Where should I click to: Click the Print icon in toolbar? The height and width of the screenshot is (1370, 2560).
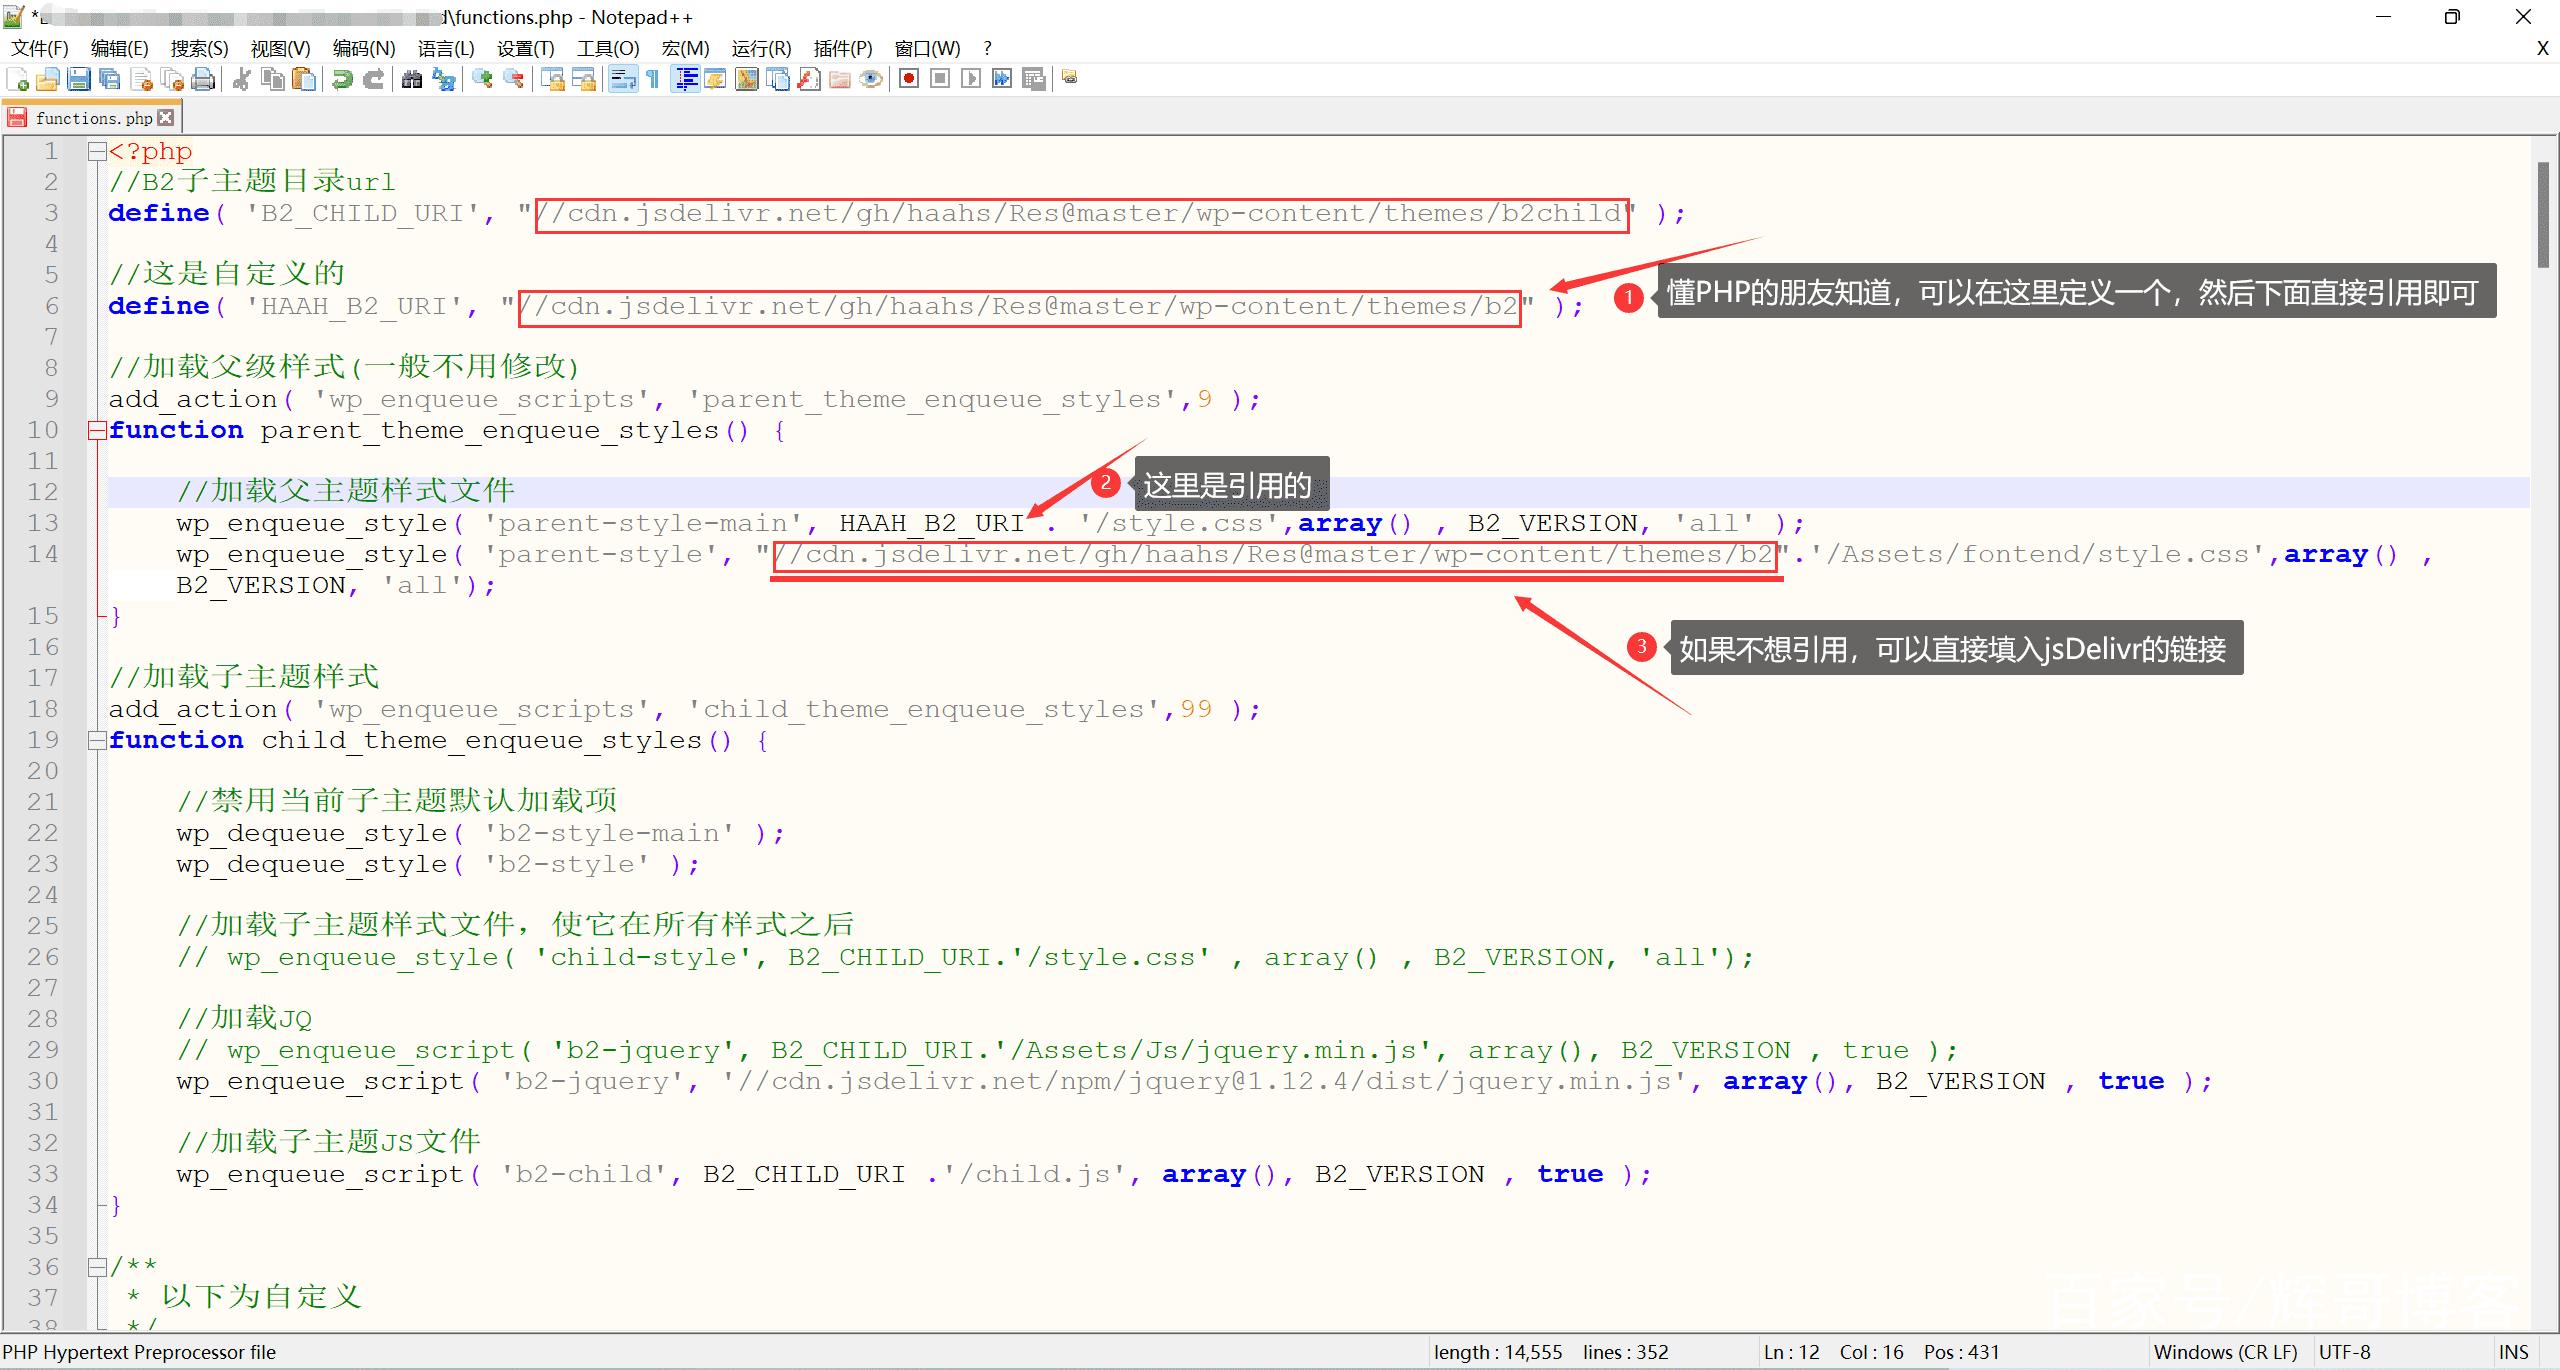[x=203, y=79]
